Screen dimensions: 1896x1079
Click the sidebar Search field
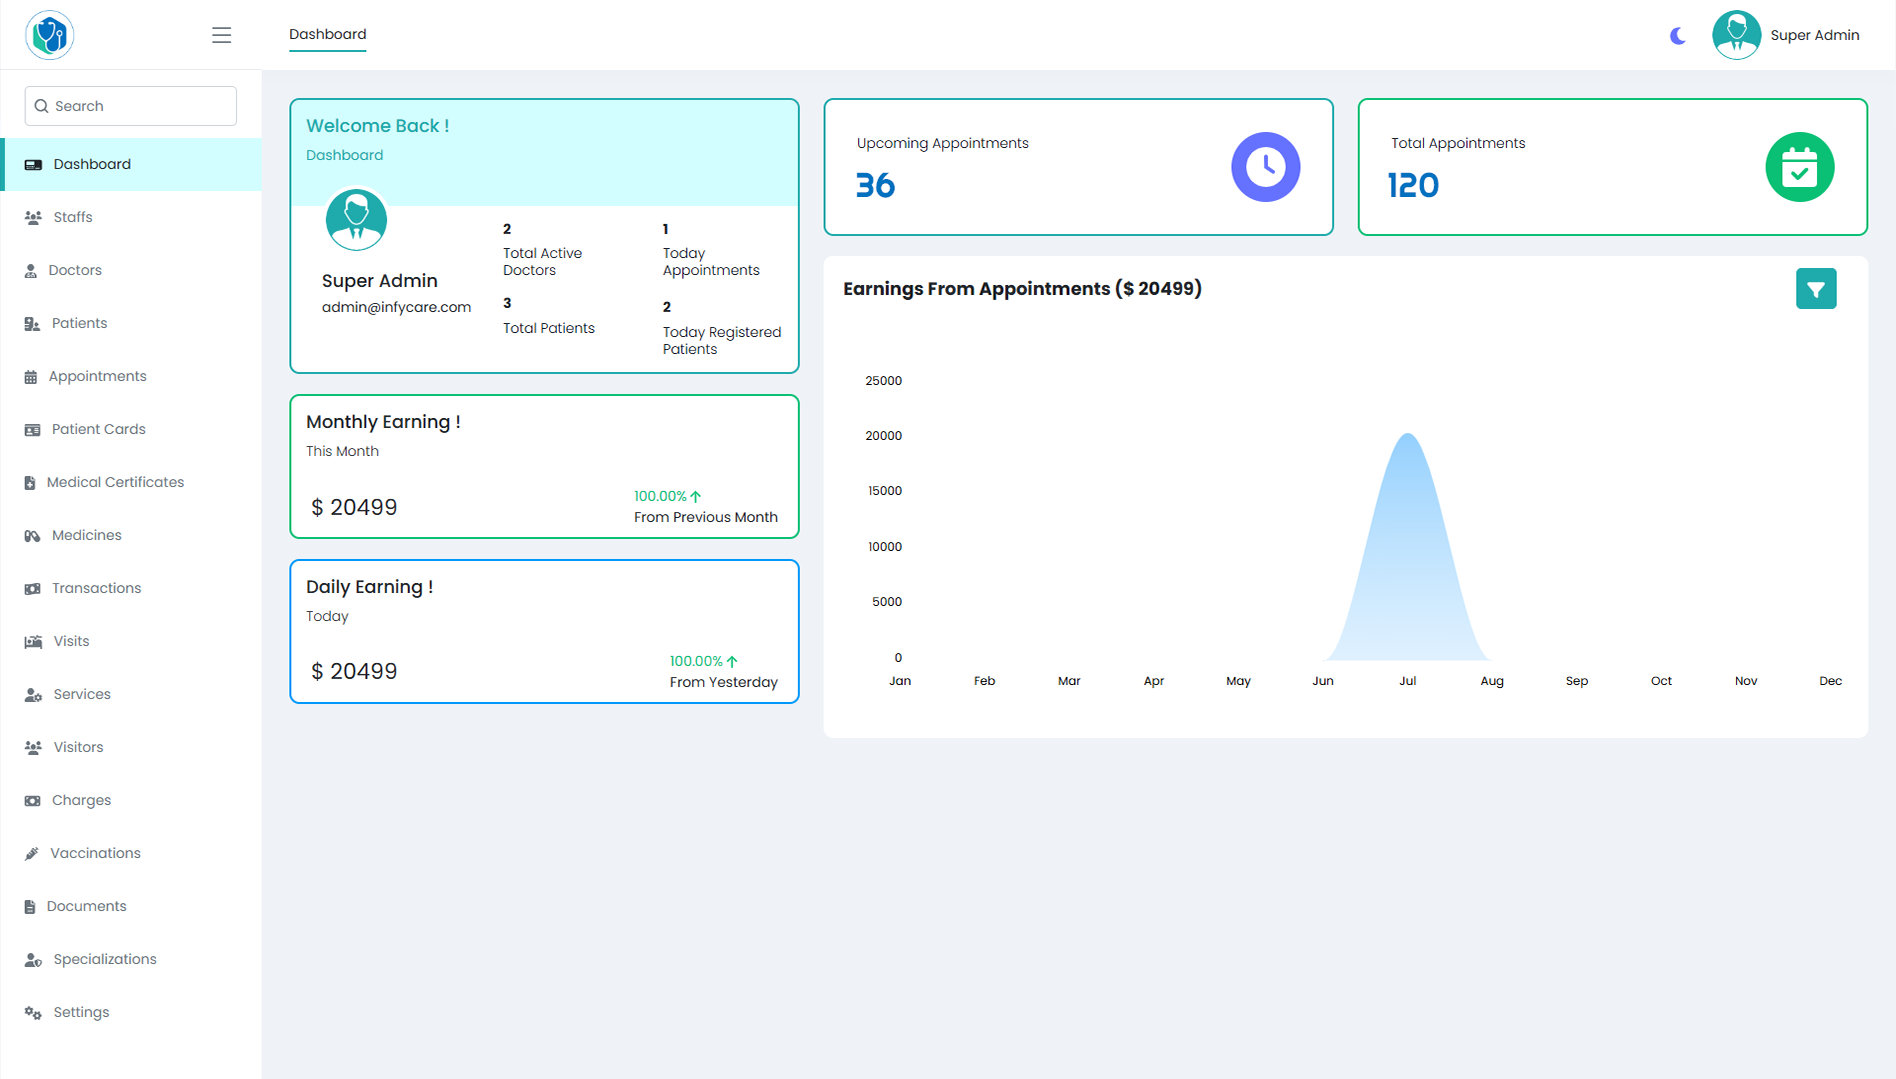pos(131,106)
